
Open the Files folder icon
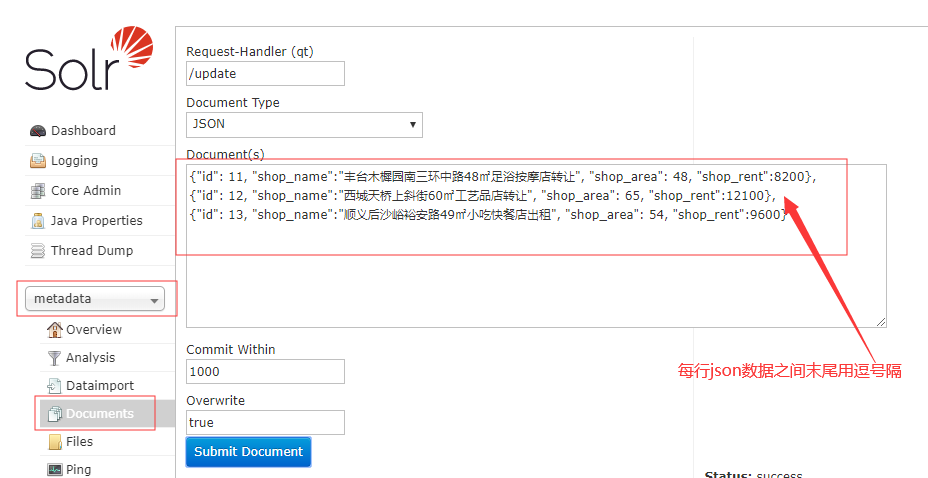coord(55,442)
